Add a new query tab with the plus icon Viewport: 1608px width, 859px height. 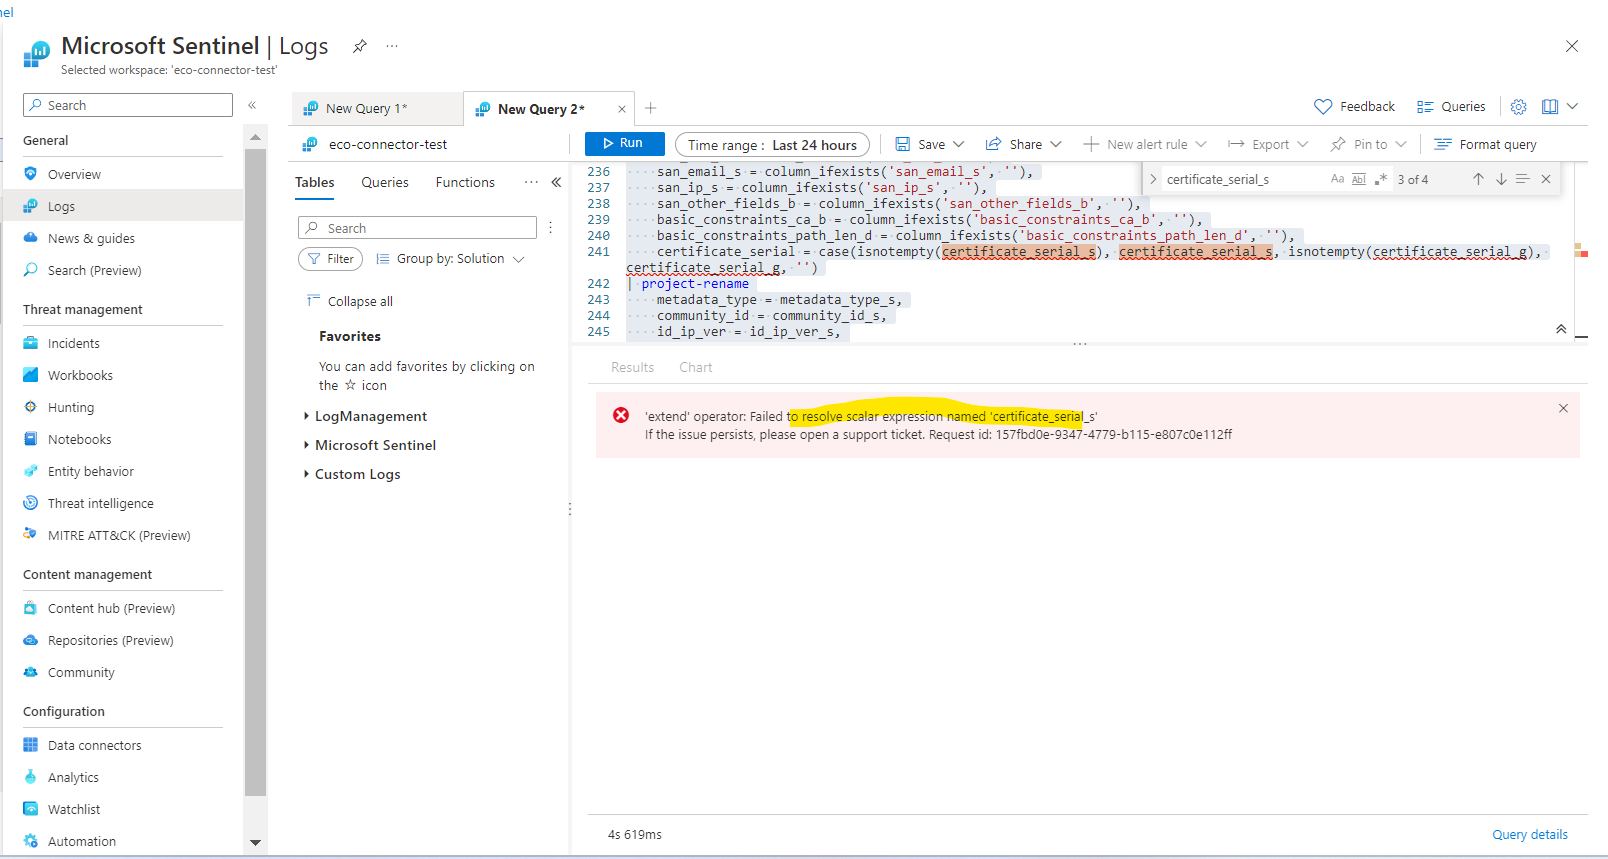(x=651, y=108)
